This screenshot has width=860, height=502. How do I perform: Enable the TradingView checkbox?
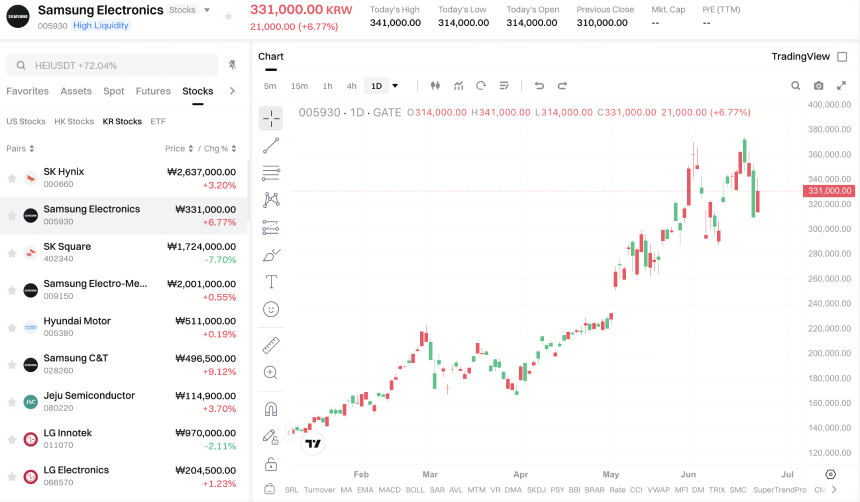[x=842, y=57]
